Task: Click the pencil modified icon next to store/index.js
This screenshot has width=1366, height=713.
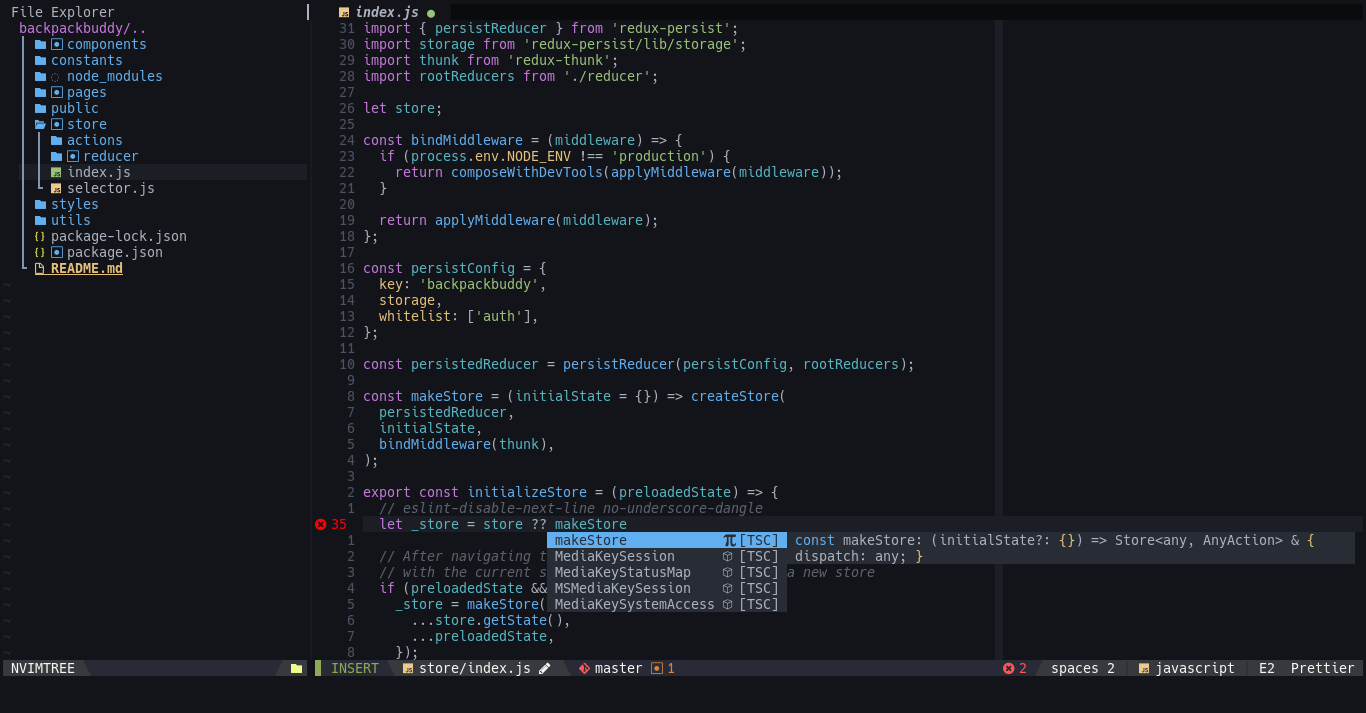Action: [545, 668]
